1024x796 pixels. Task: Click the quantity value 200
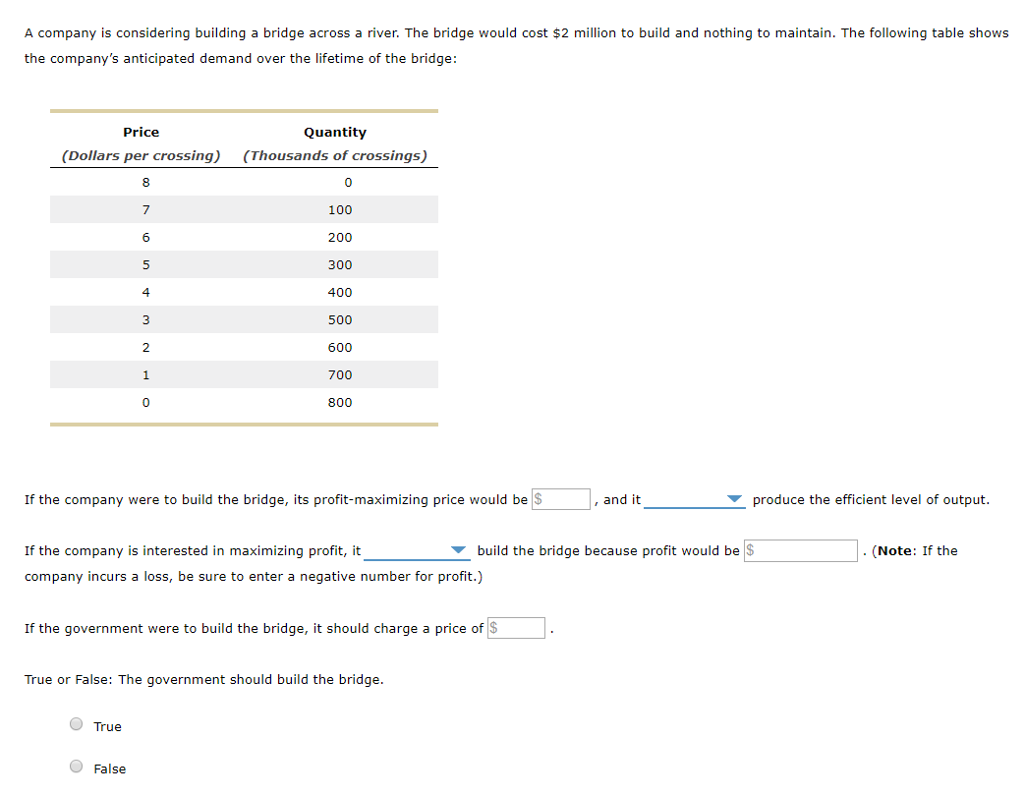click(x=340, y=237)
